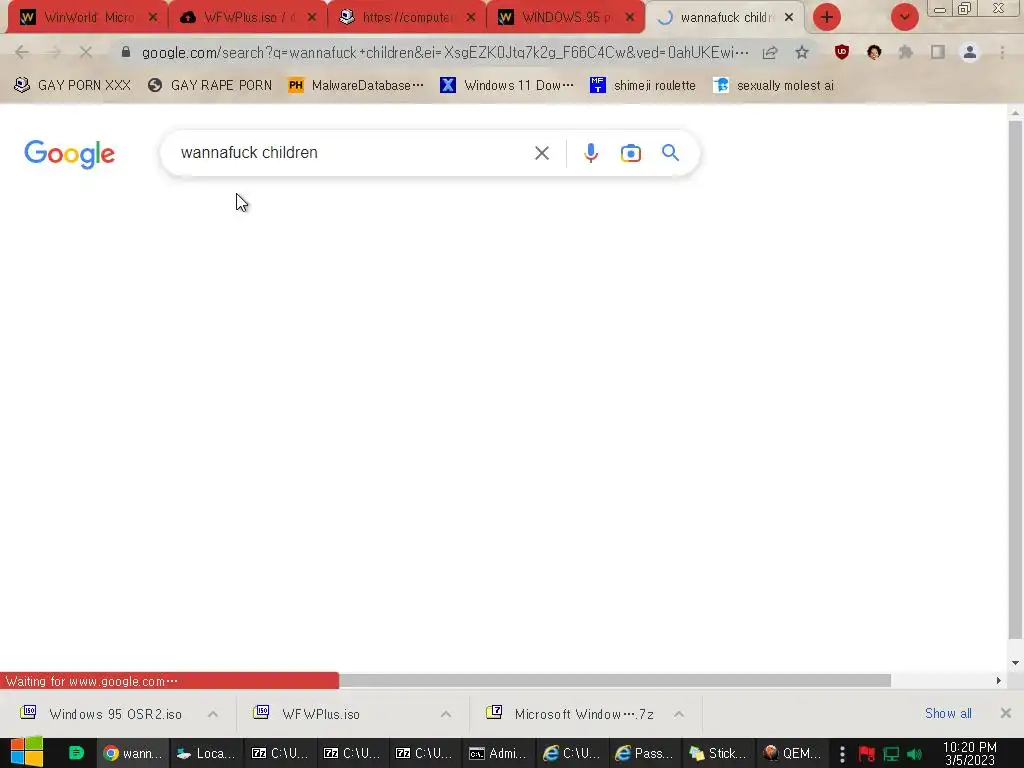The height and width of the screenshot is (768, 1024).
Task: View site information via the lock icon
Action: point(126,52)
